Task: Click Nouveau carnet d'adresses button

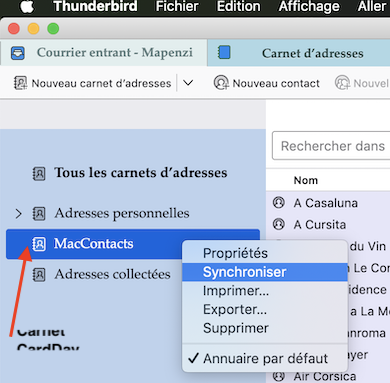Action: [93, 83]
